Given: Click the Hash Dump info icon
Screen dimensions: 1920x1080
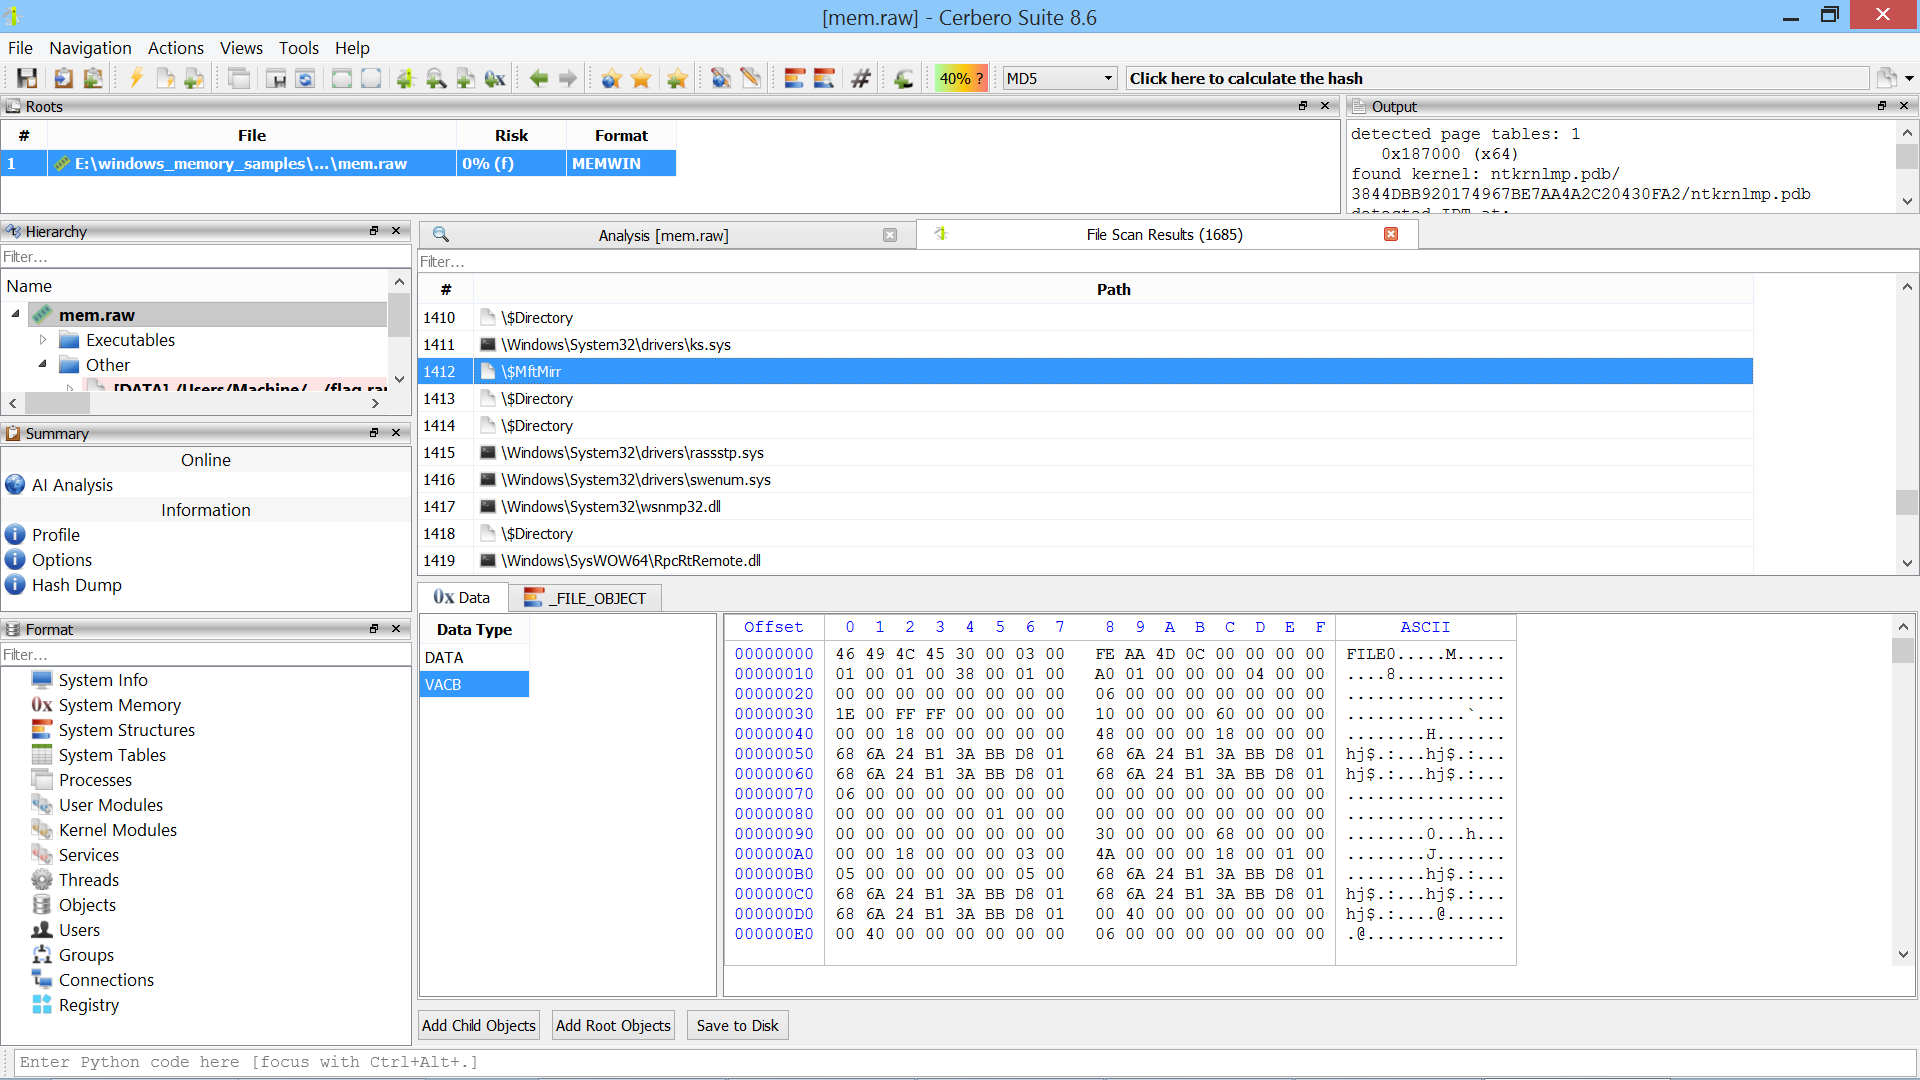Looking at the screenshot, I should click(x=15, y=585).
